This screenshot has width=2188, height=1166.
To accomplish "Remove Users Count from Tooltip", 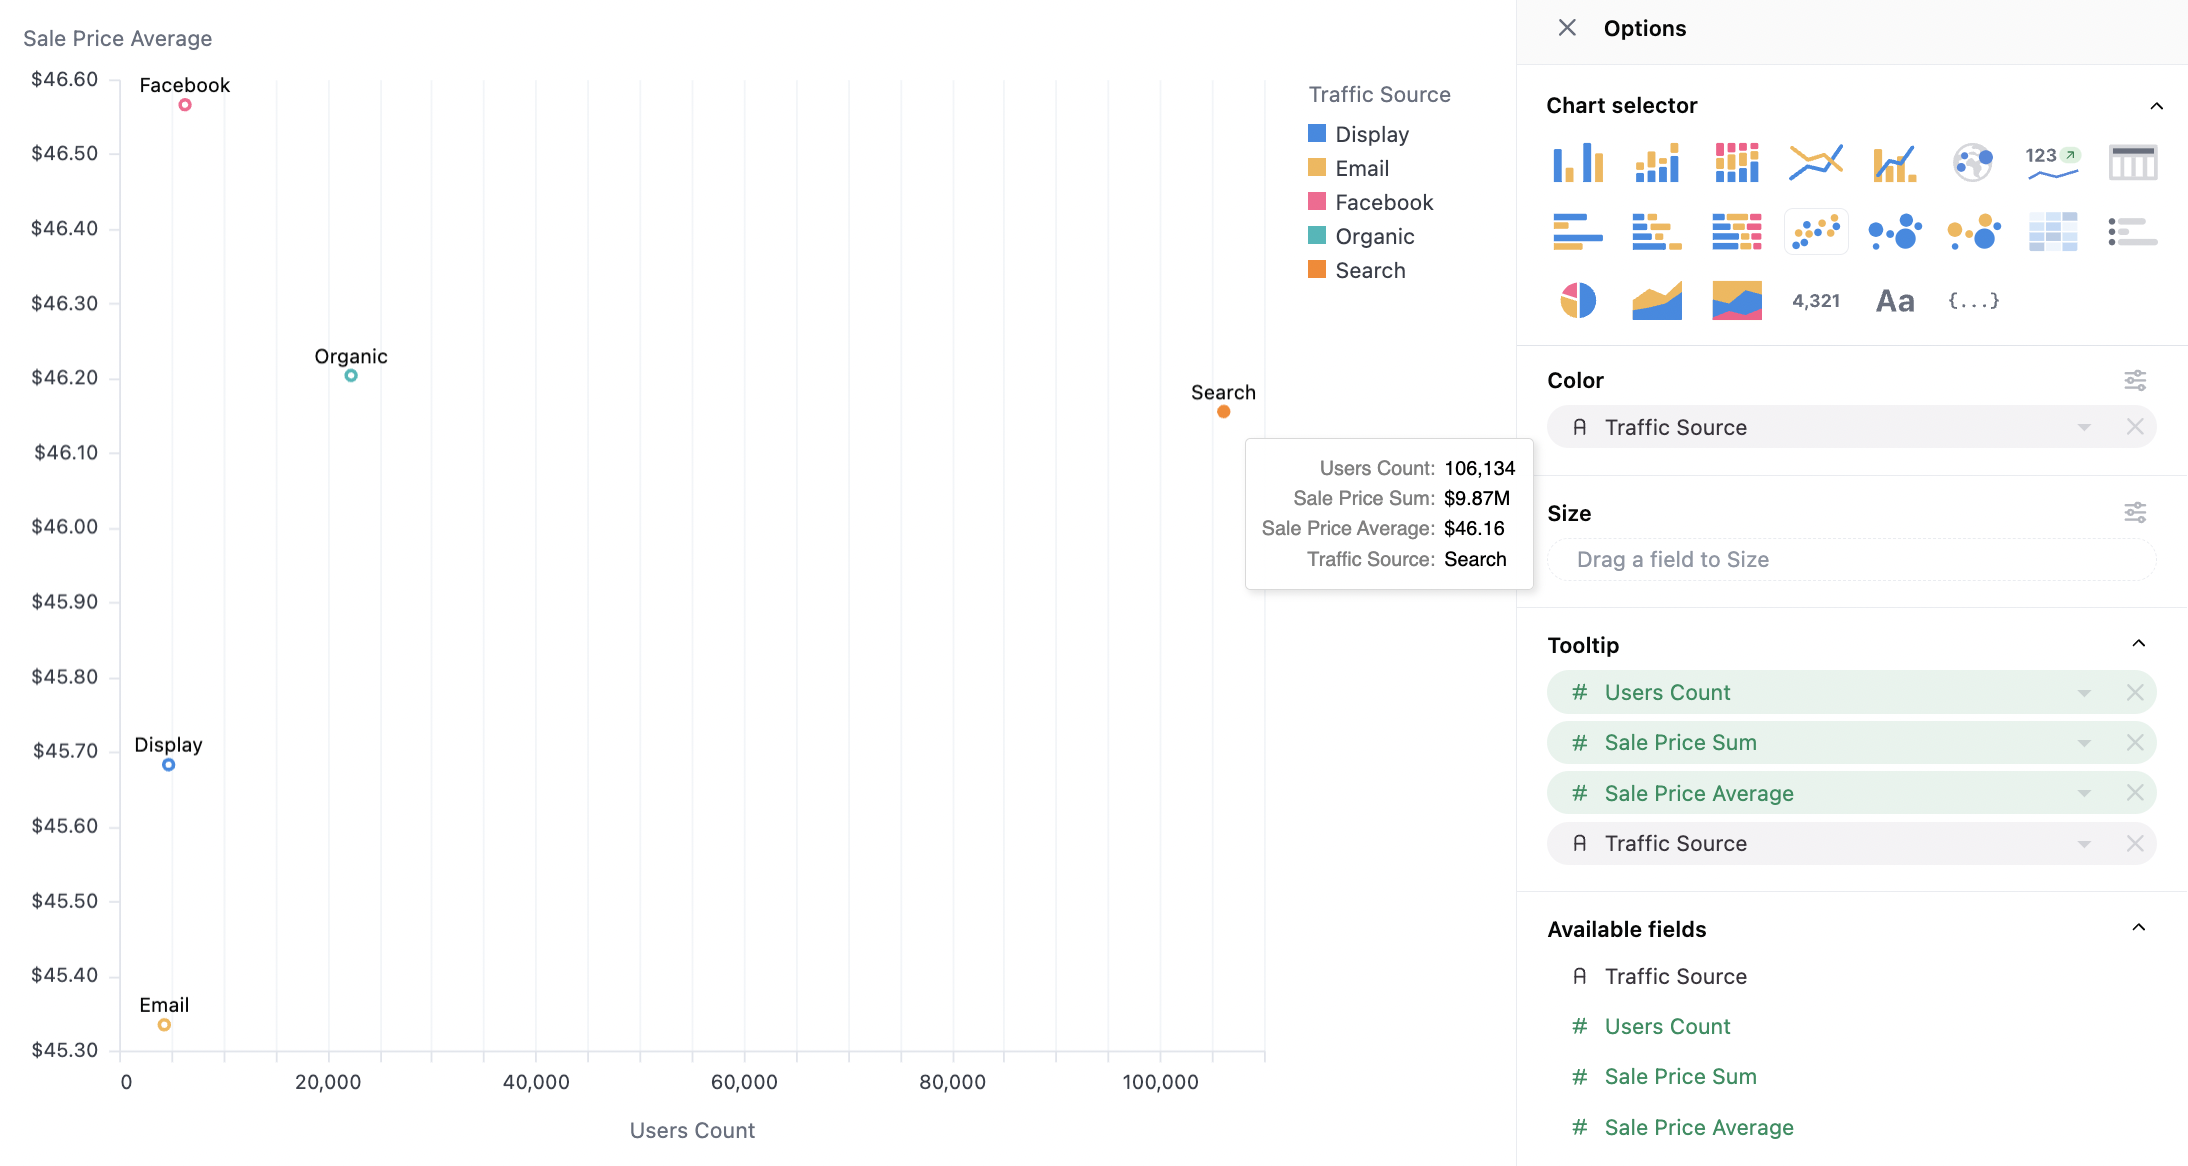I will click(x=2135, y=692).
